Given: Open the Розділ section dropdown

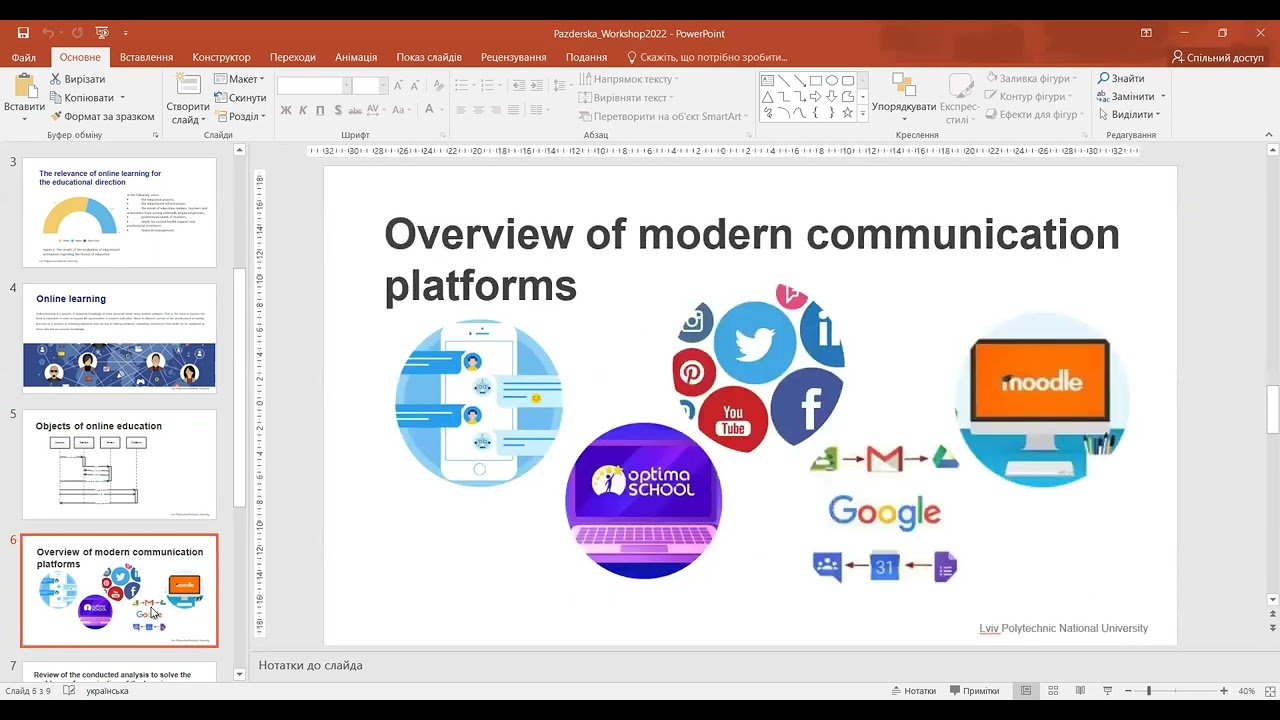Looking at the screenshot, I should coord(240,116).
